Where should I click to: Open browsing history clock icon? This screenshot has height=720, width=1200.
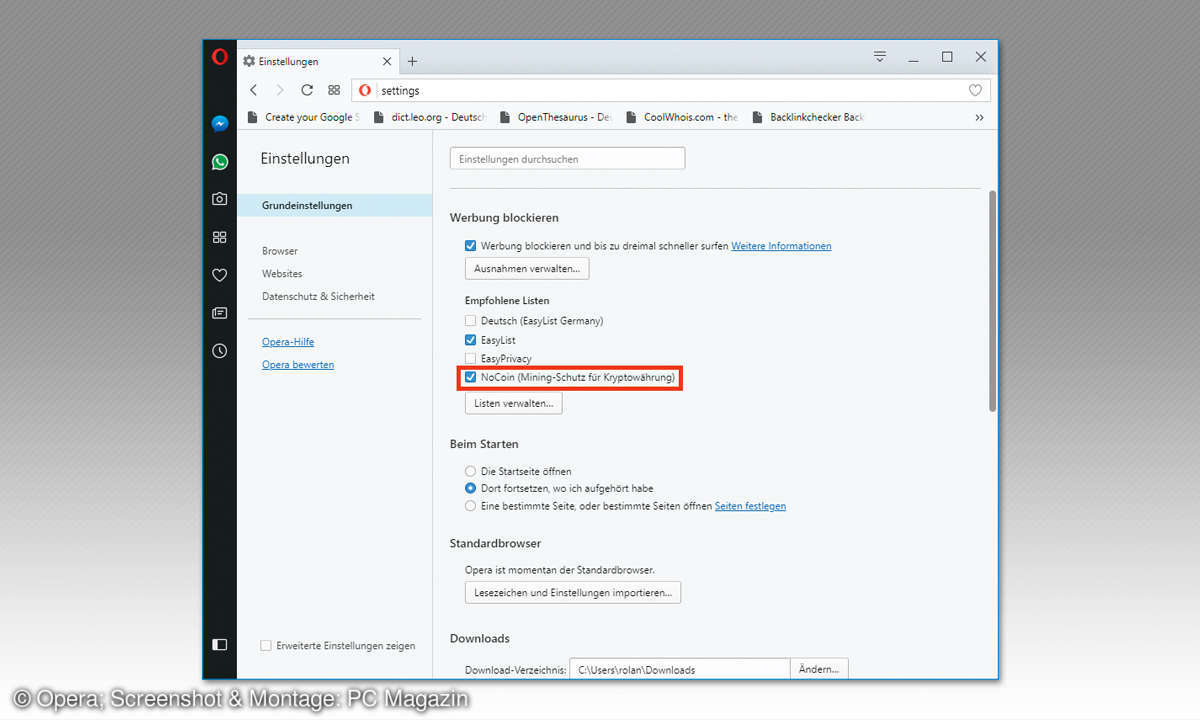pos(220,351)
